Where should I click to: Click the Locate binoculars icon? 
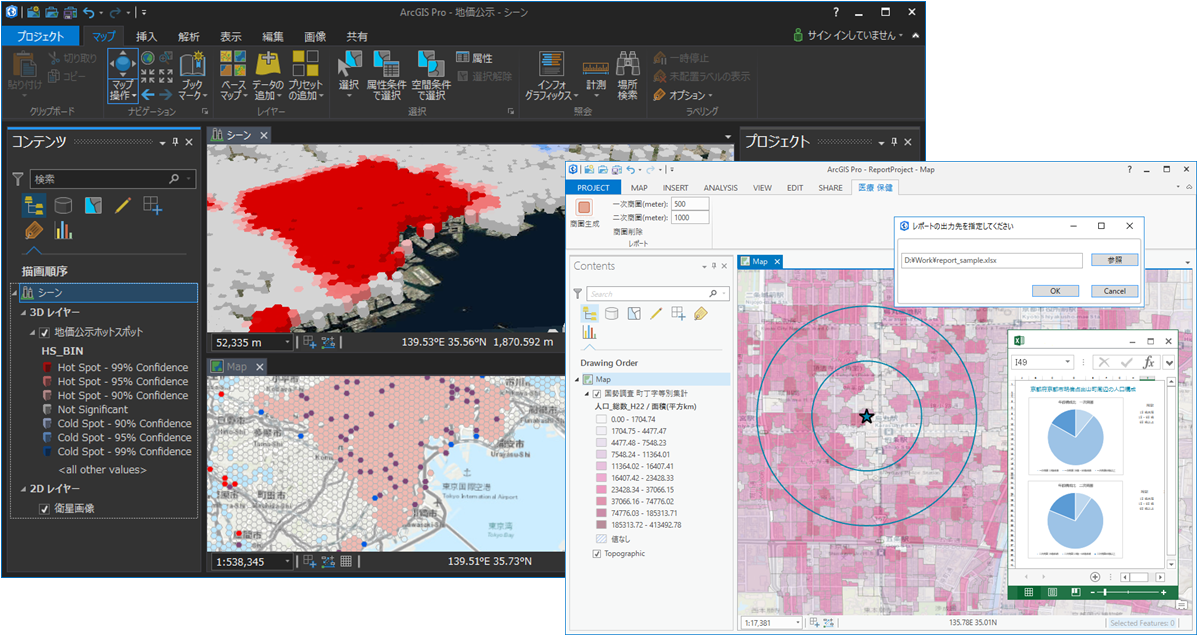[627, 64]
